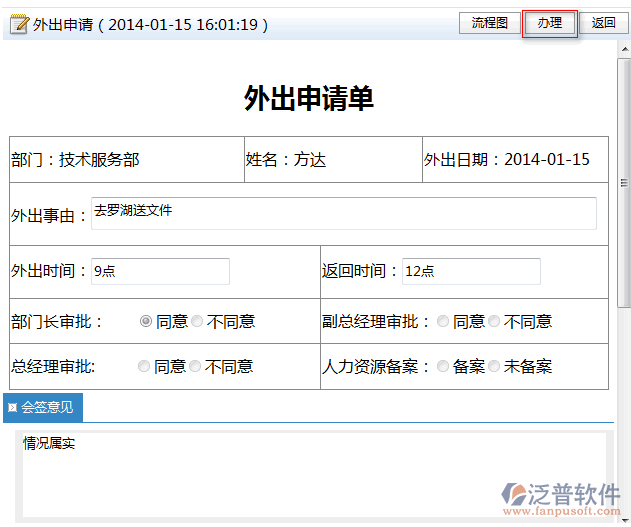Click the 情况属实 comment text area
Image resolution: width=631 pixels, height=527 pixels.
[x=310, y=470]
